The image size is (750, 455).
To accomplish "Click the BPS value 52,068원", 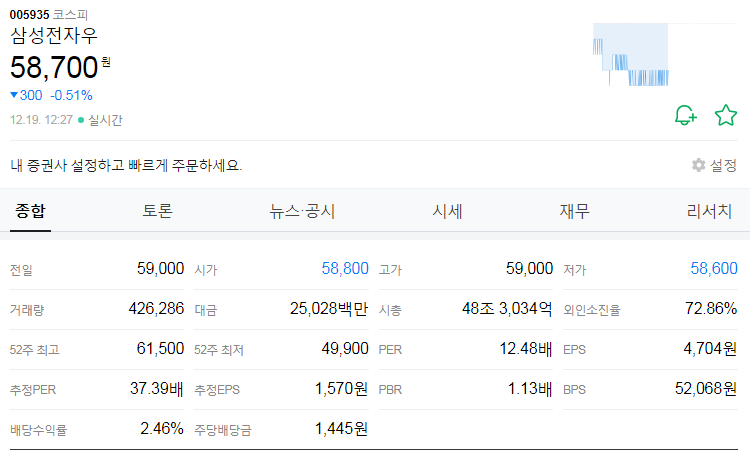I will pyautogui.click(x=706, y=388).
